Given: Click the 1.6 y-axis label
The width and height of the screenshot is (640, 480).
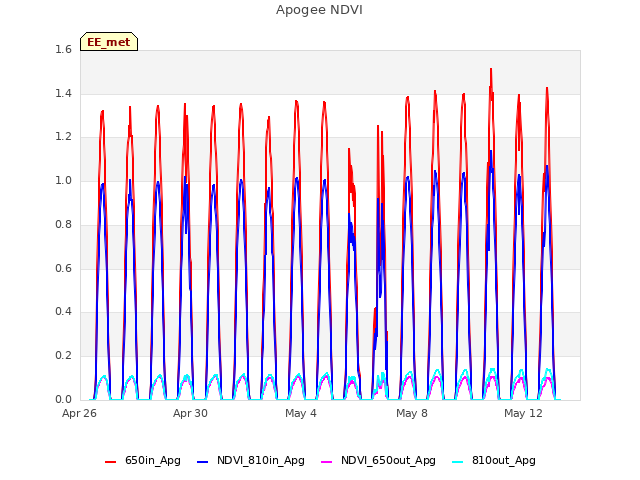Looking at the screenshot, I should 63,49.
